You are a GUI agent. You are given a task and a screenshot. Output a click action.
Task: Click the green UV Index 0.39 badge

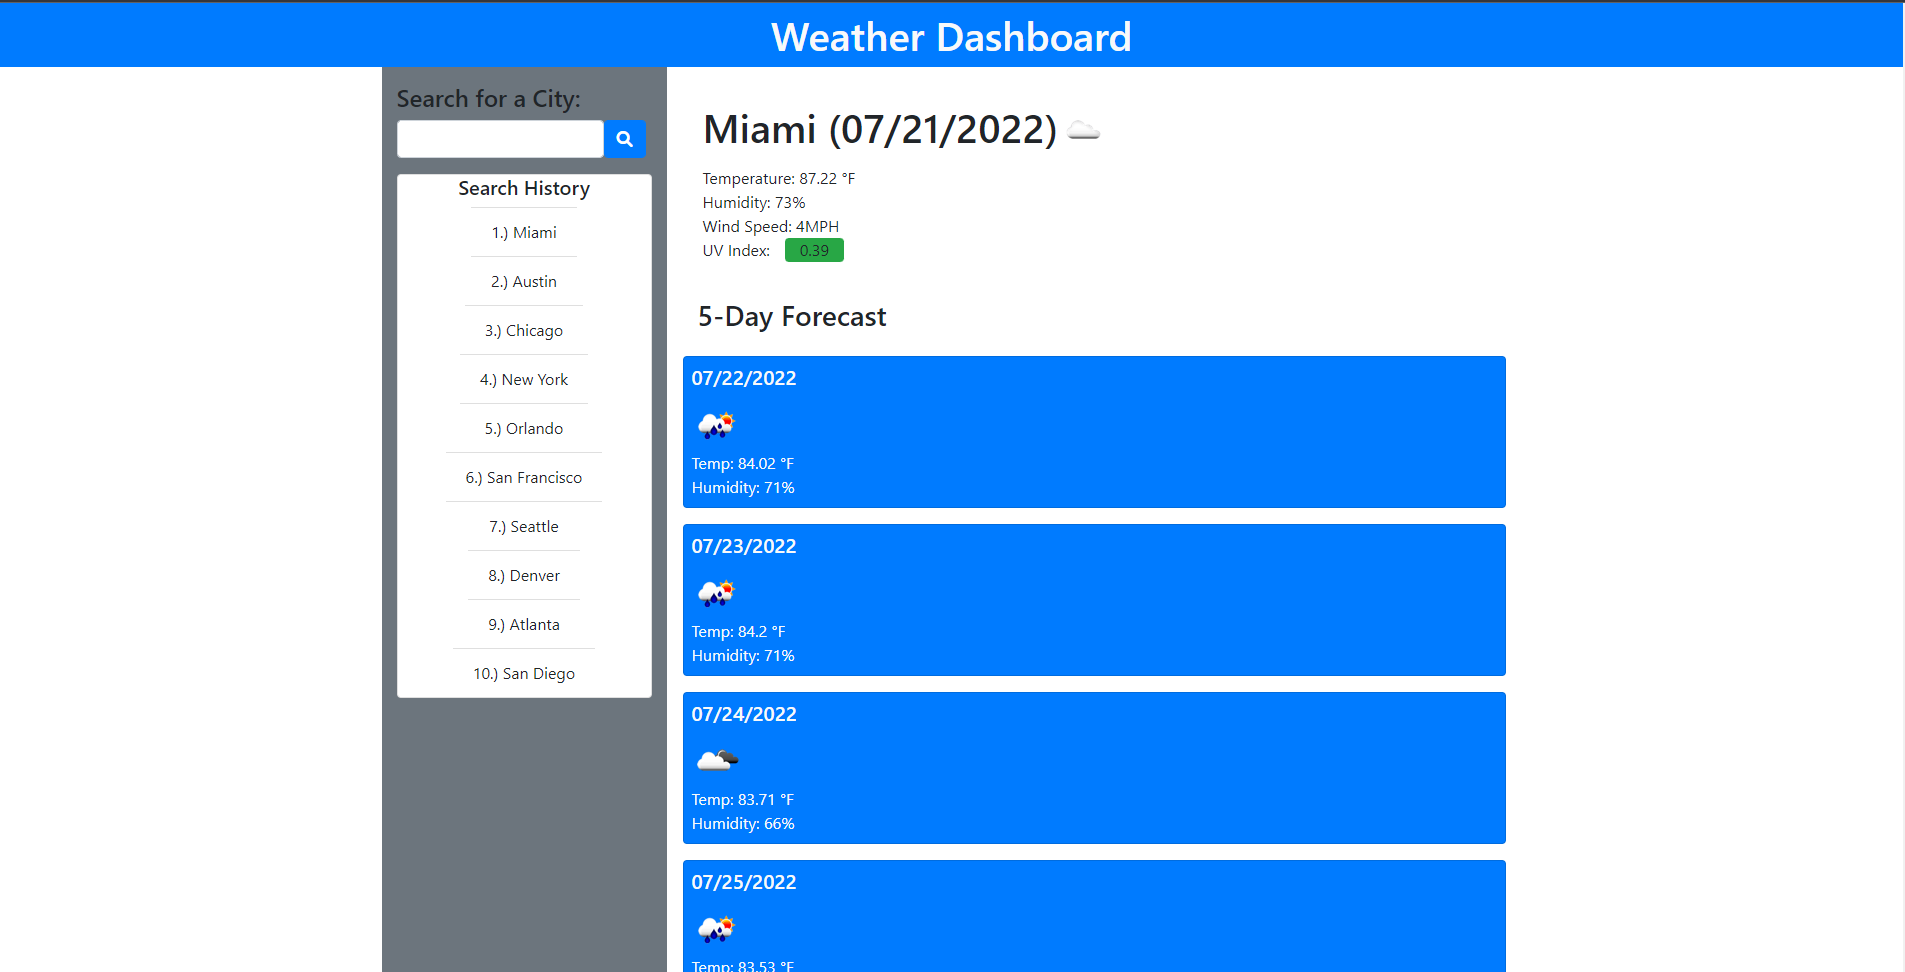click(x=814, y=250)
